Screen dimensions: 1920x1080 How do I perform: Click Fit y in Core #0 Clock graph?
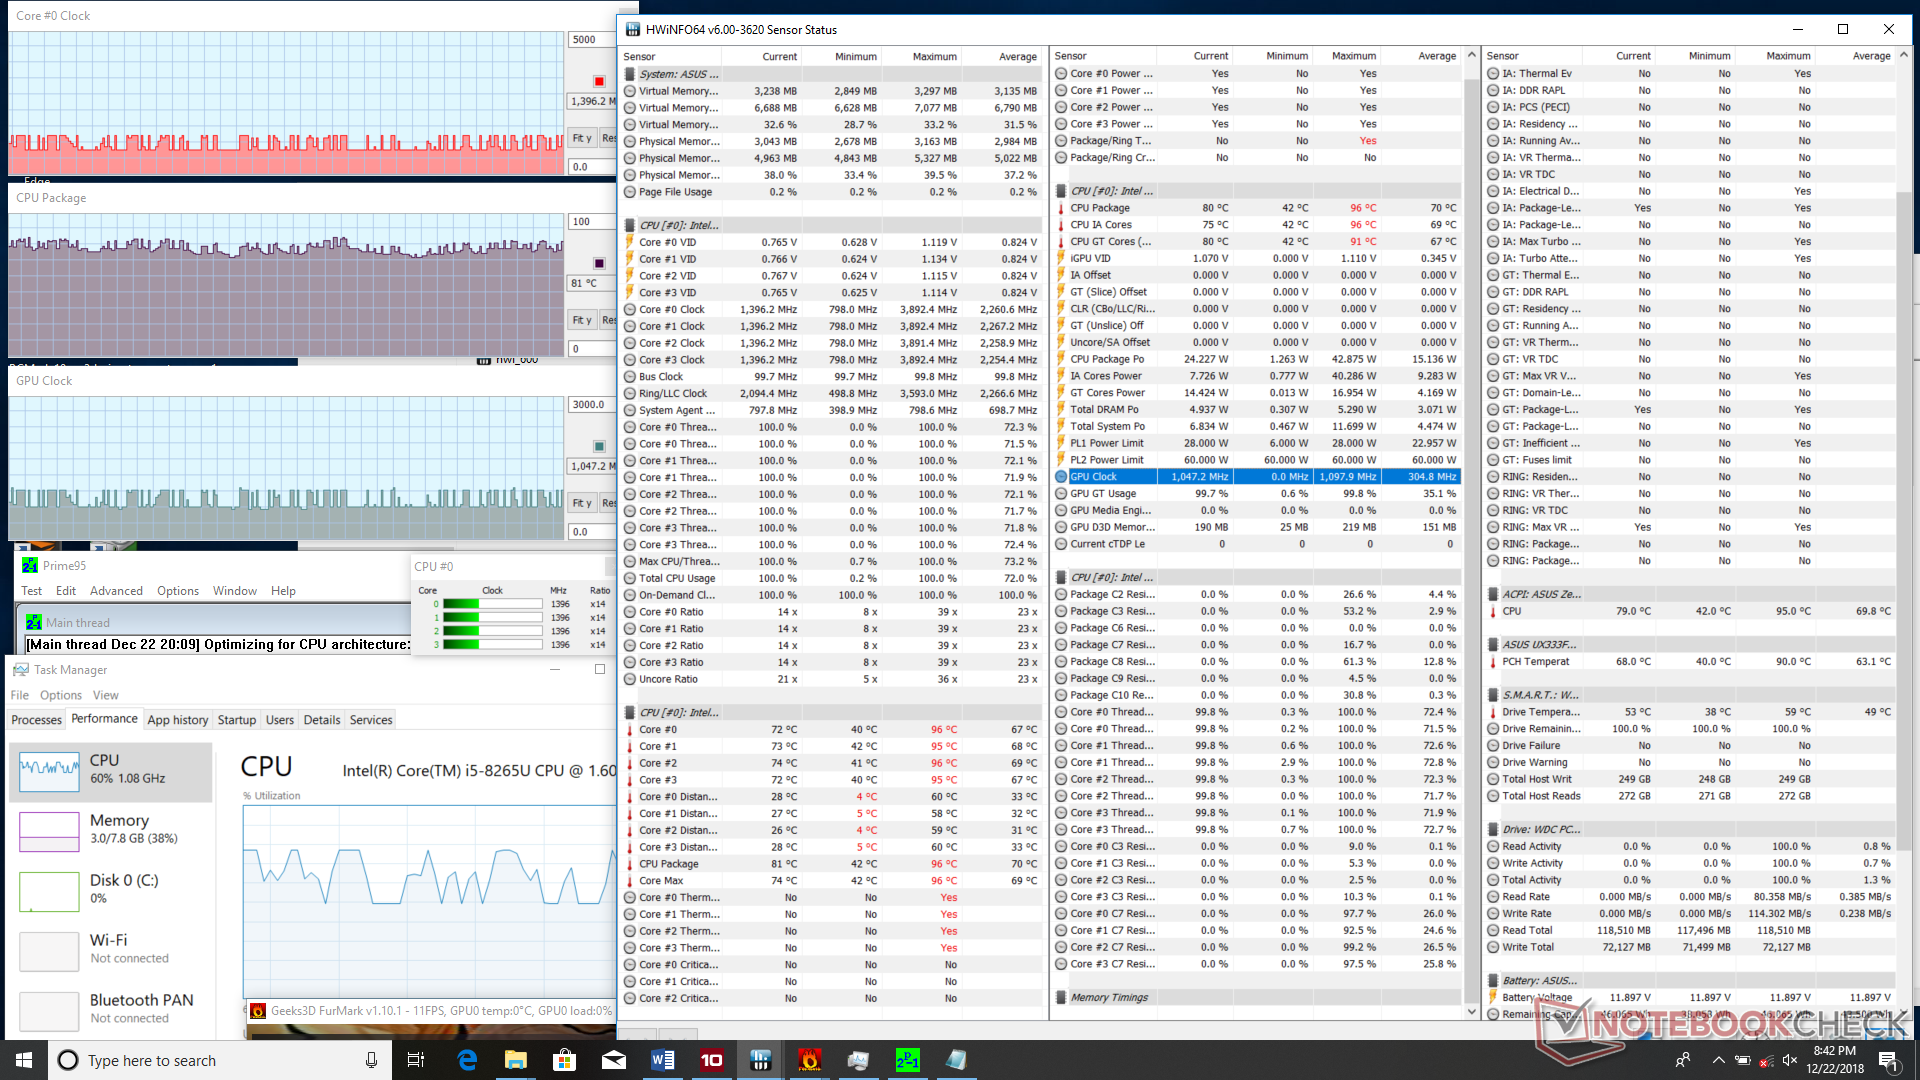[582, 138]
